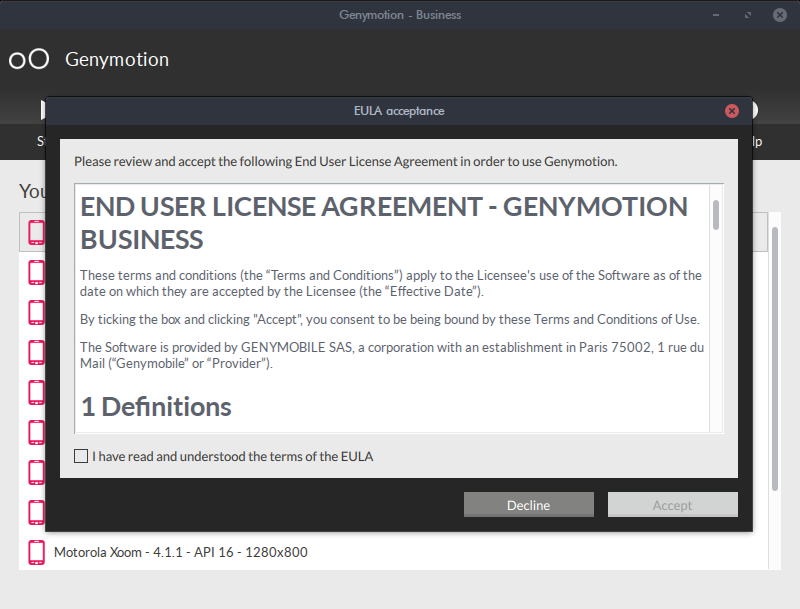Tick the EULA read and understood checkbox
800x609 pixels.
pos(81,456)
